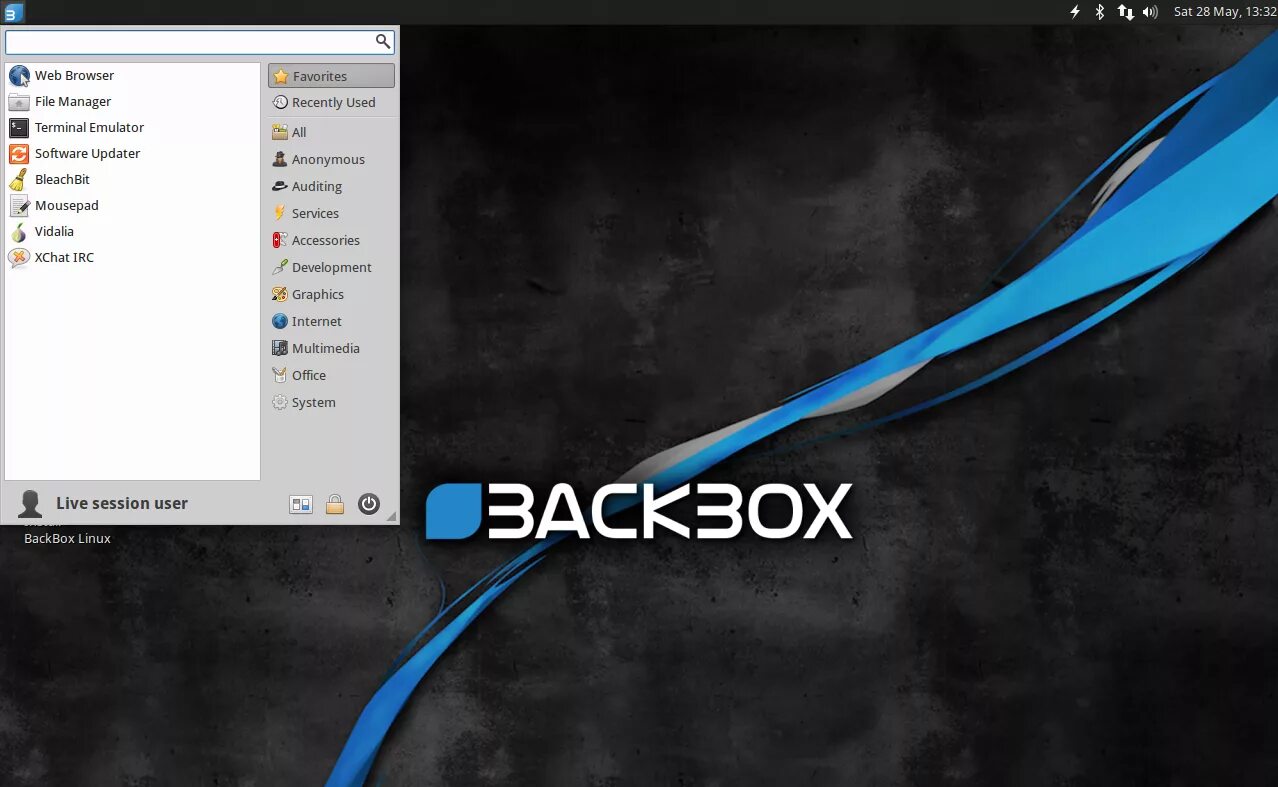This screenshot has height=787, width=1278.
Task: Click the Live session user name
Action: pos(122,503)
